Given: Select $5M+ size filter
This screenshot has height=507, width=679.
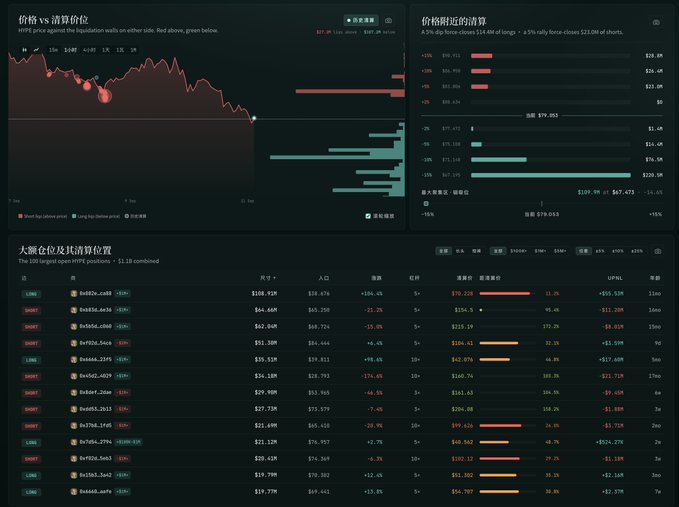Looking at the screenshot, I should [x=560, y=251].
